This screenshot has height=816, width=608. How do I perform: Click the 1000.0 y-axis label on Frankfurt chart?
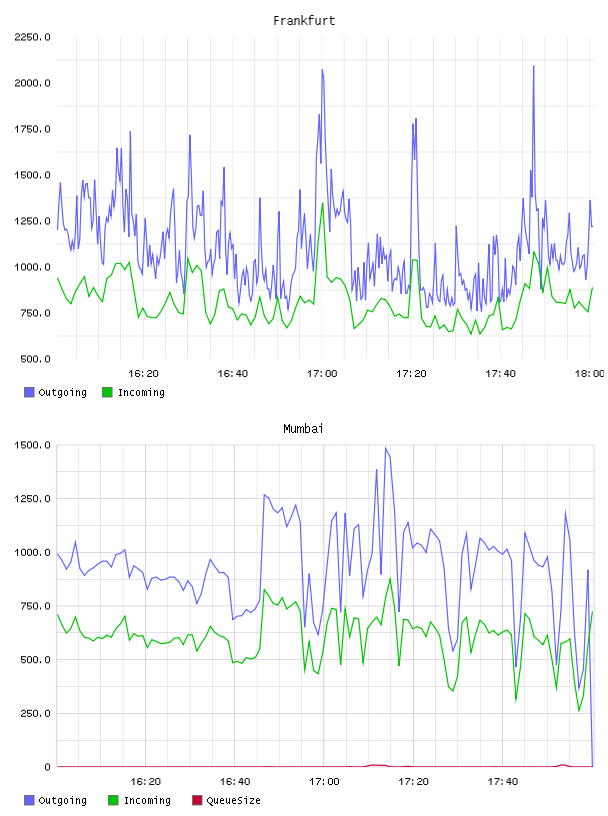click(x=32, y=267)
